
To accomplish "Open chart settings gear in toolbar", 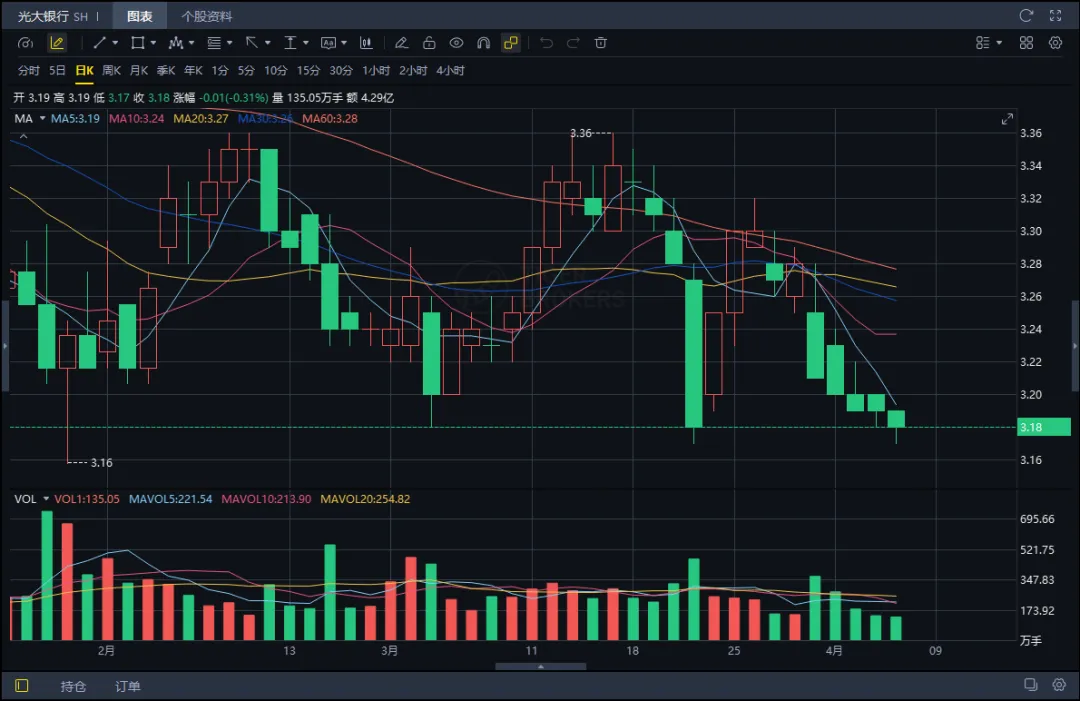I will [x=1055, y=43].
